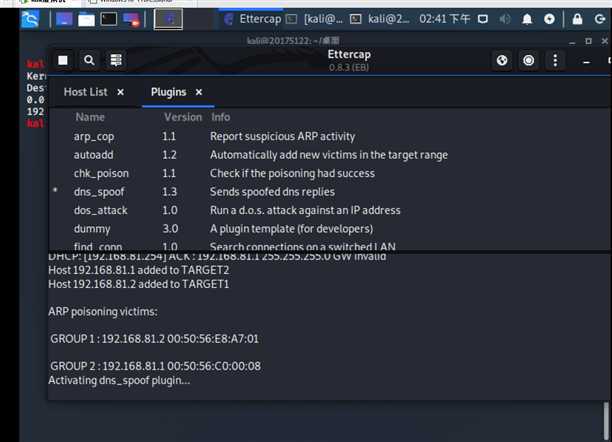Switch to the kali@2... terminal taskbar entry

point(379,19)
